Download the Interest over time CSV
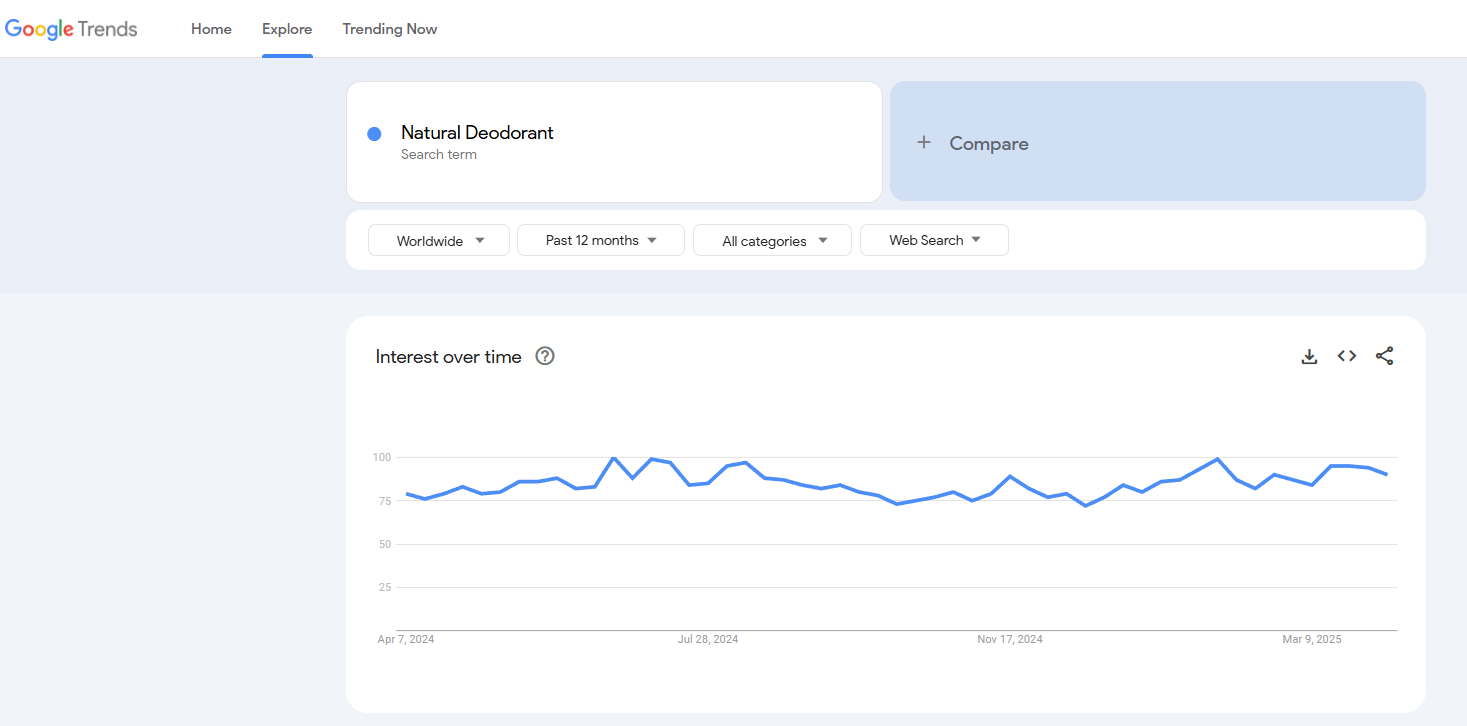Image resolution: width=1467 pixels, height=726 pixels. 1309,356
